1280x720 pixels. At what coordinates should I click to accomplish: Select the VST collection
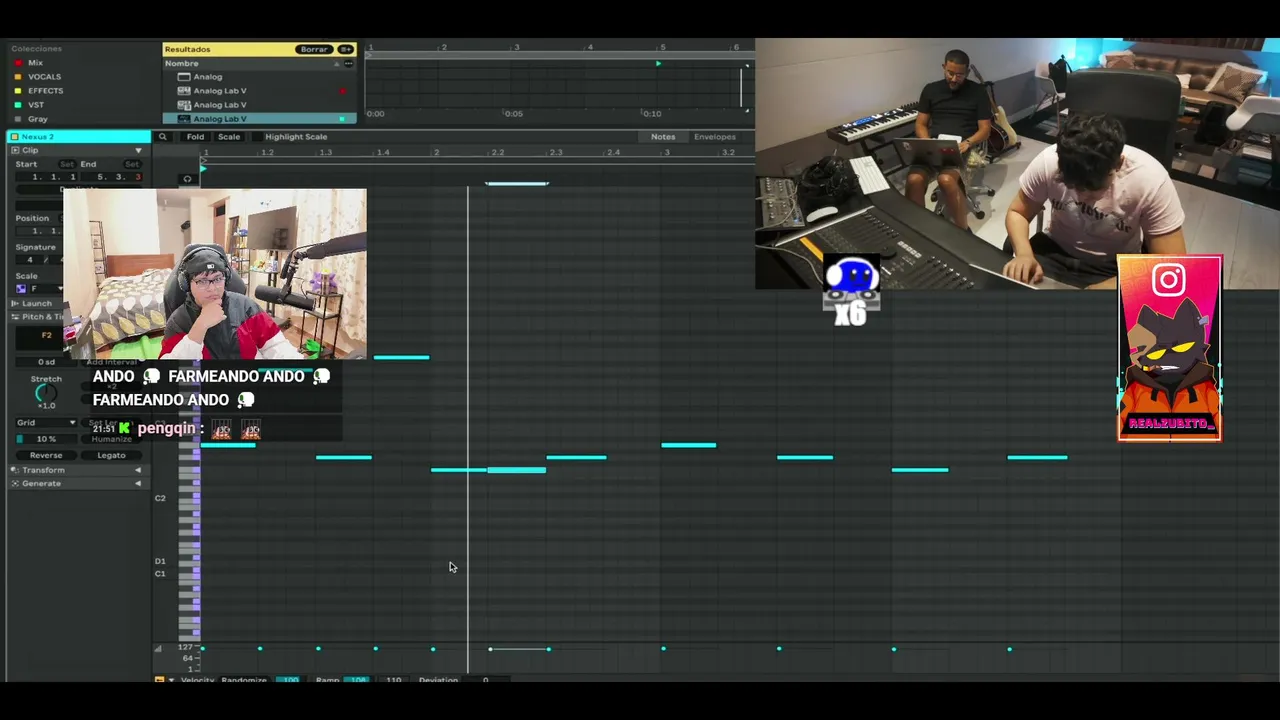(36, 104)
